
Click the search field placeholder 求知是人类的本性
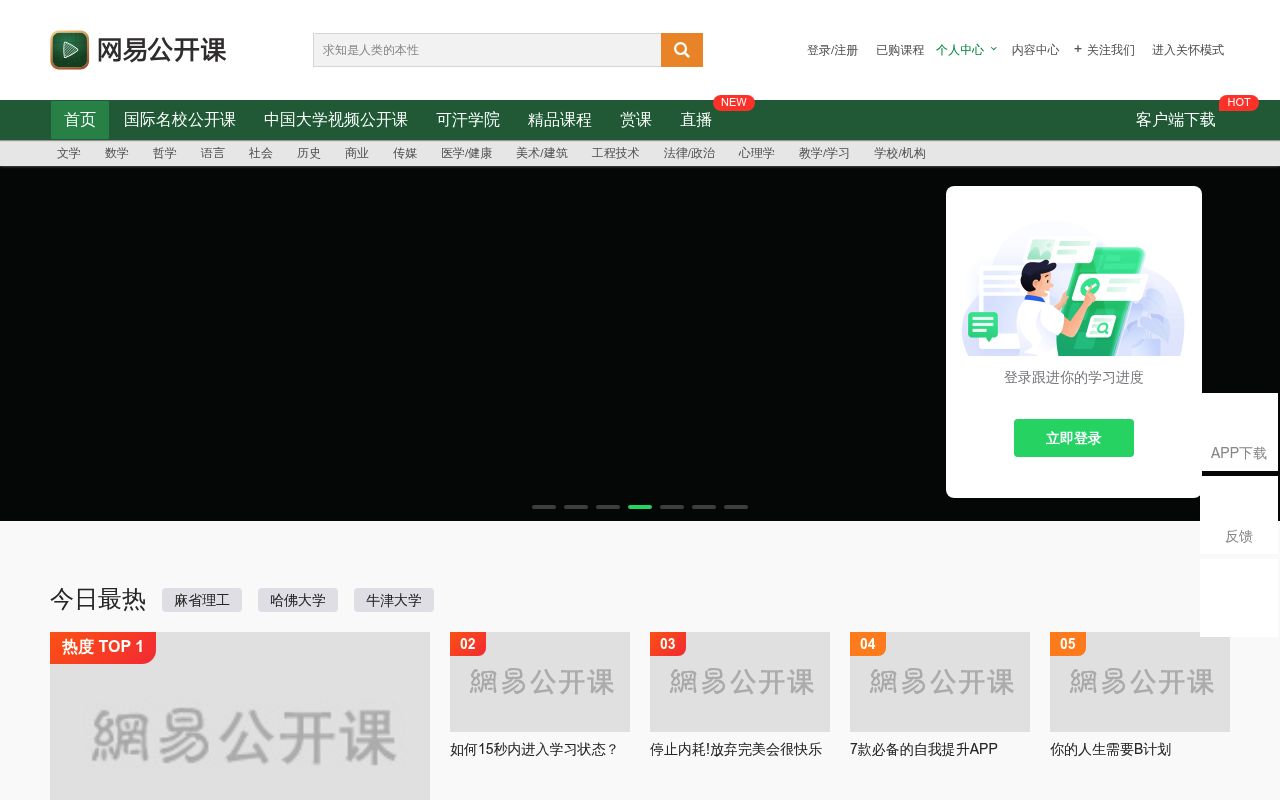pyautogui.click(x=371, y=50)
